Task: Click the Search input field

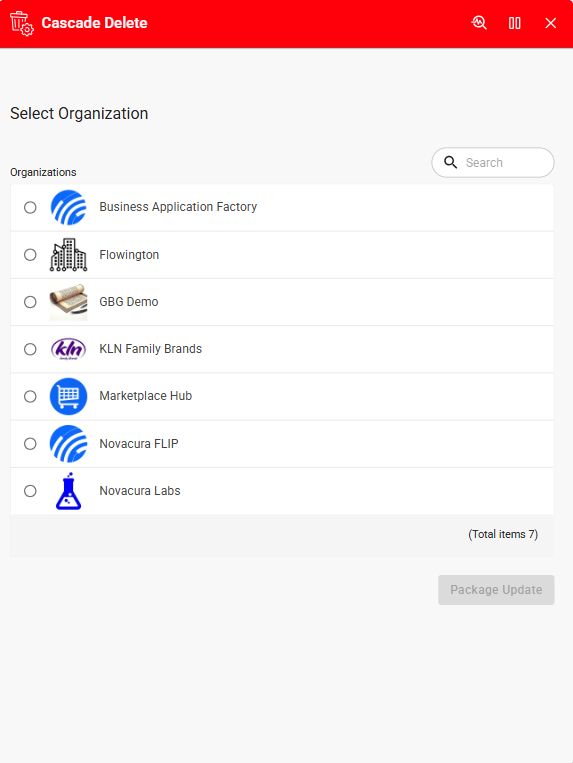Action: (493, 163)
